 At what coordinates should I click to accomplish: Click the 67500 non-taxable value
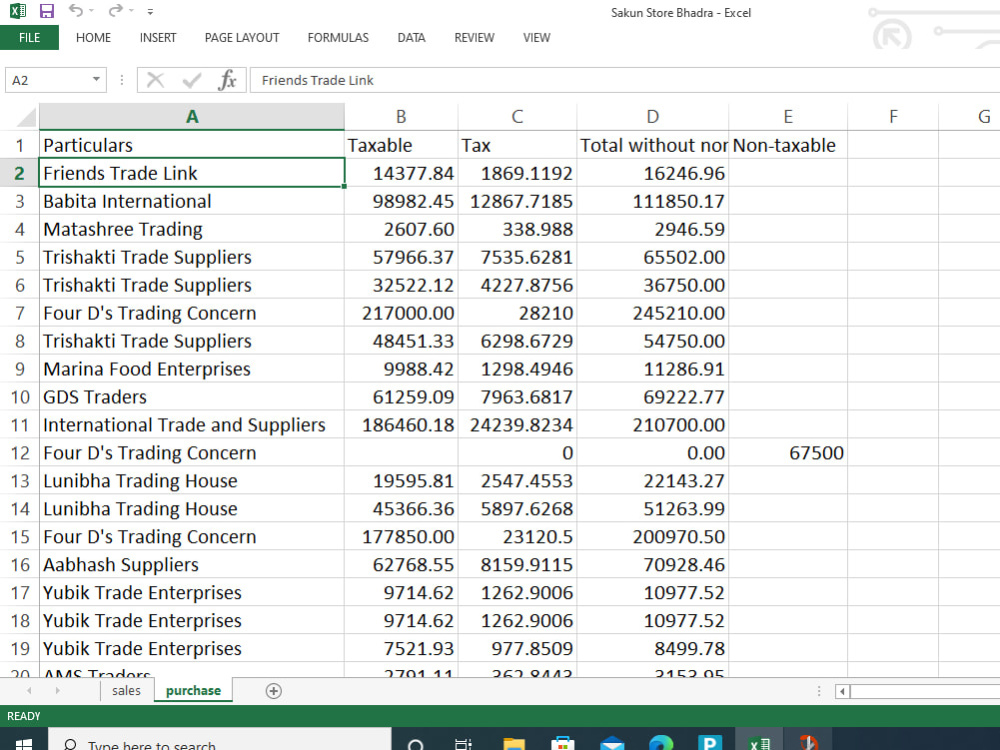point(788,453)
